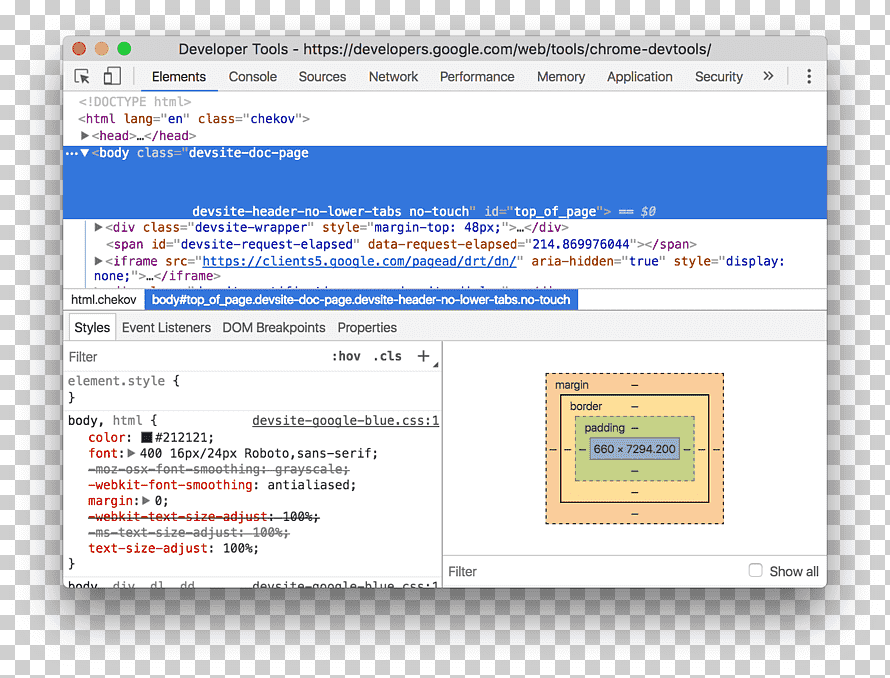890x678 pixels.
Task: Activate the inspect element picker icon
Action: 82,77
